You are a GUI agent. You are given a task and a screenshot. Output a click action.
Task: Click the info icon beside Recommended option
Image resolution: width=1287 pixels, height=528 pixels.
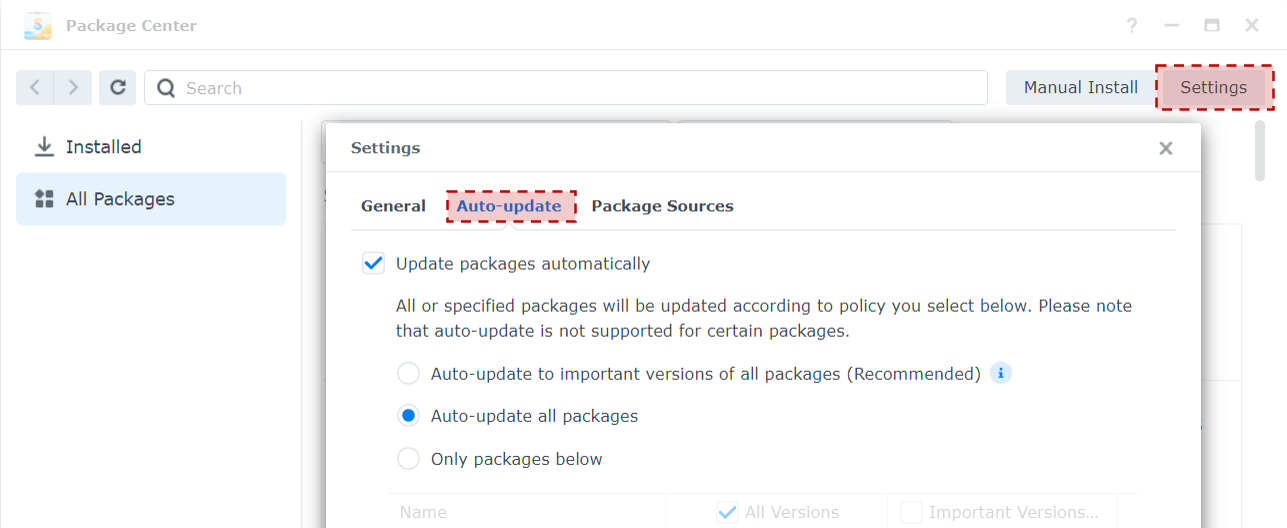[x=1001, y=373]
